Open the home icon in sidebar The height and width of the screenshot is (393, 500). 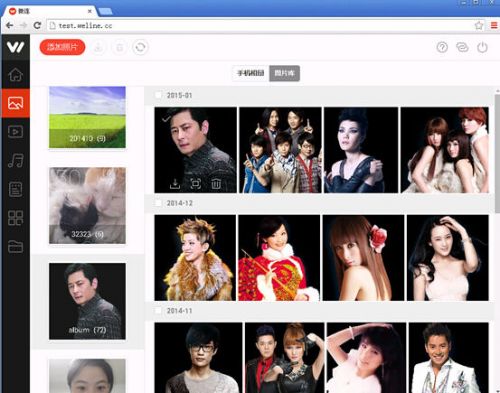15,74
